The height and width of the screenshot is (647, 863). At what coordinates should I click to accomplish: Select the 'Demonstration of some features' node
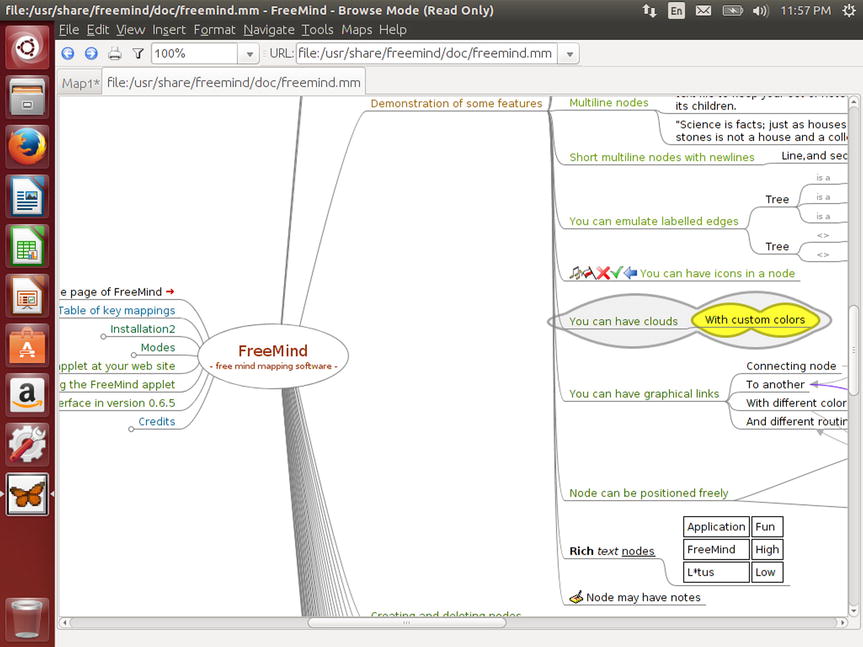456,103
